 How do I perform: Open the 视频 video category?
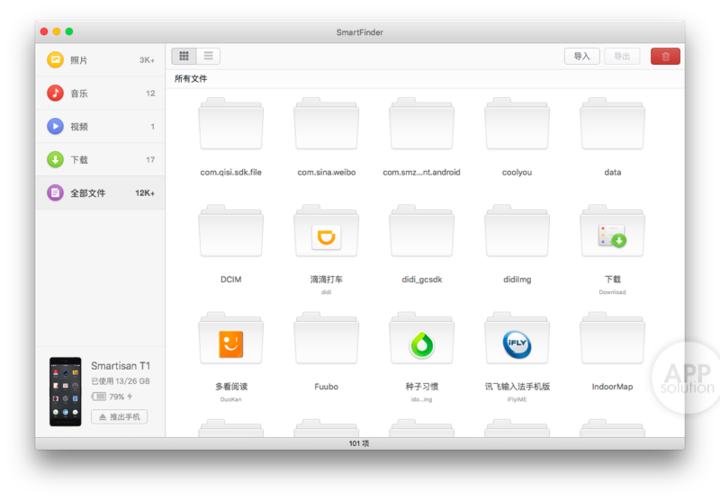100,126
